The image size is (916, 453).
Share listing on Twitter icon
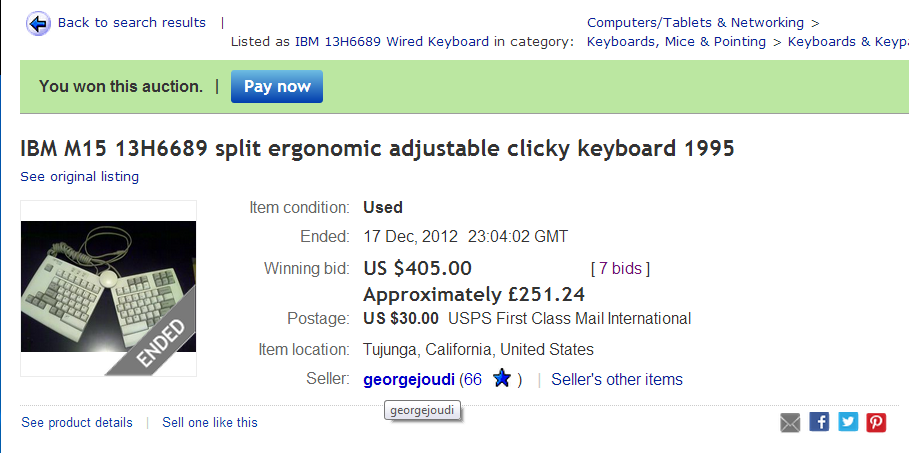pos(848,422)
